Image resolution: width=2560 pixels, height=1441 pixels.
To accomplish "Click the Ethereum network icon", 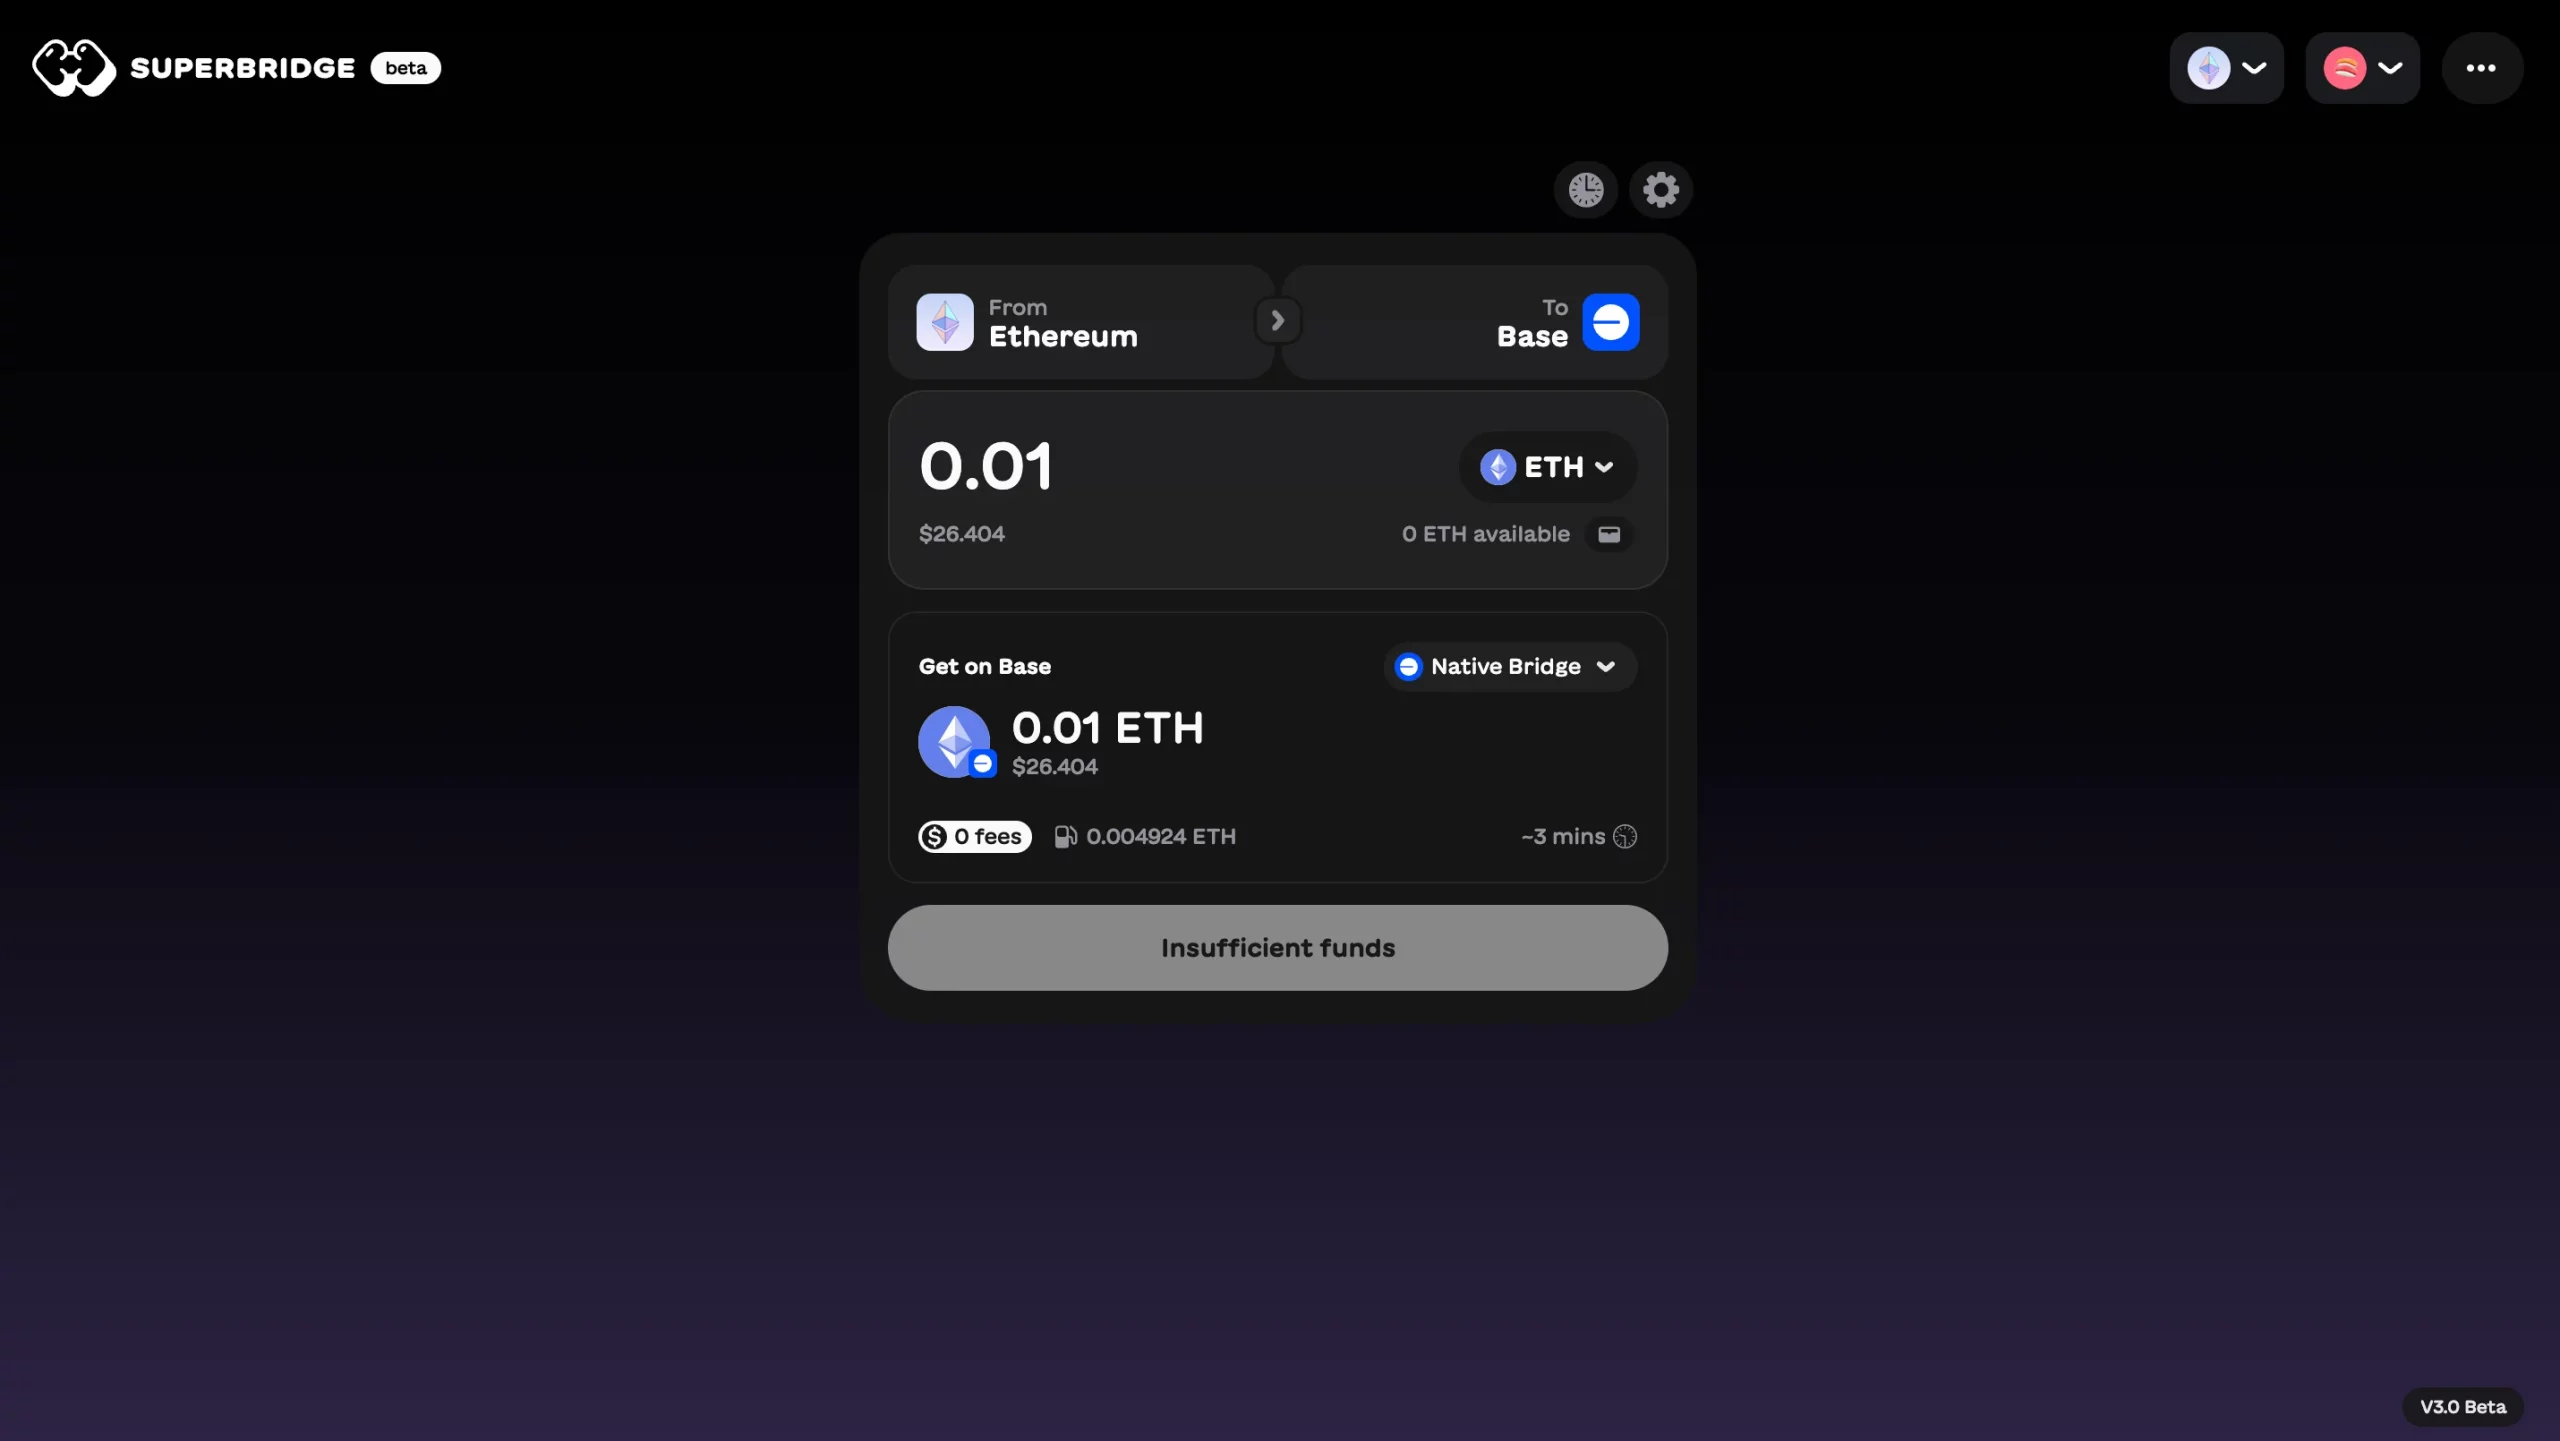I will tap(944, 322).
